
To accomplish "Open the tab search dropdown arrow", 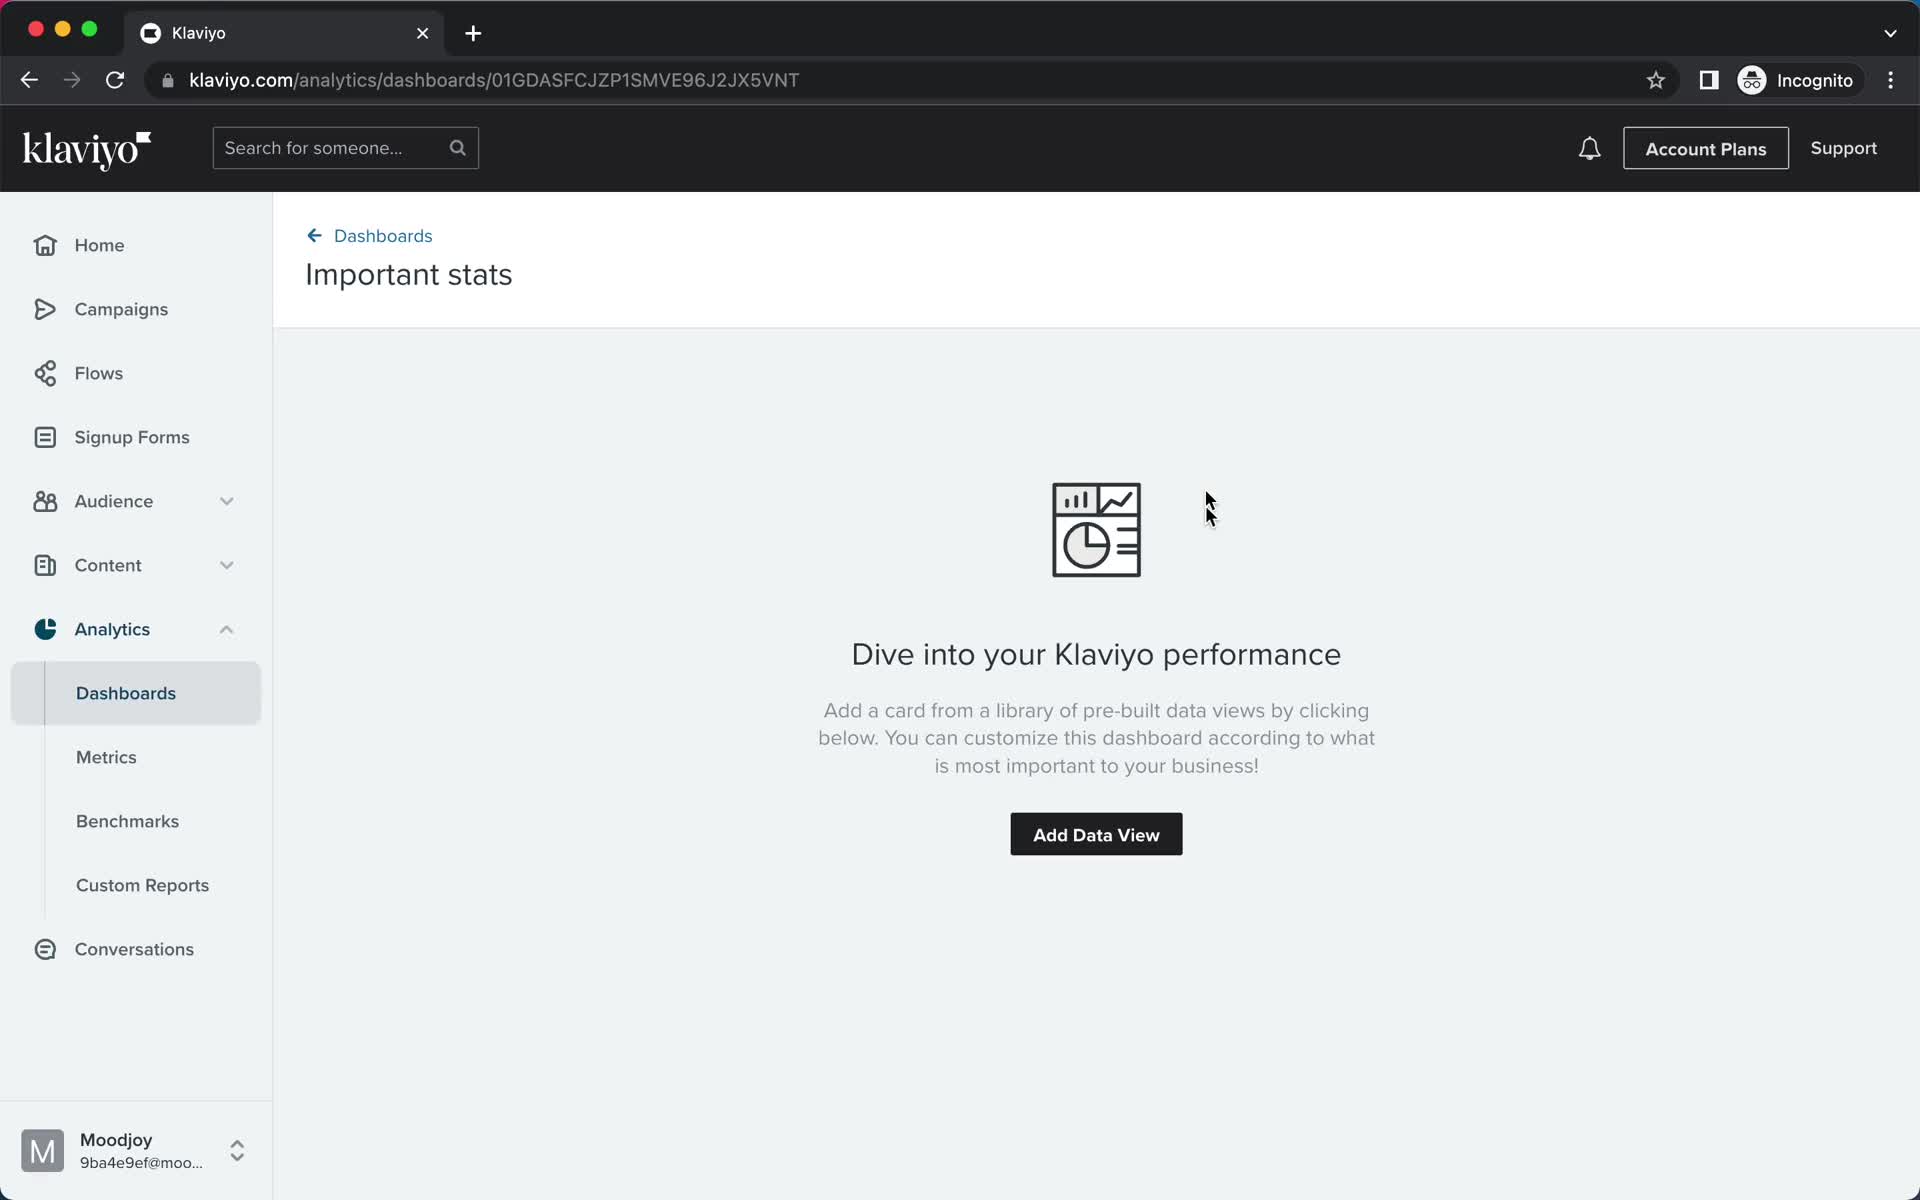I will 1890,33.
